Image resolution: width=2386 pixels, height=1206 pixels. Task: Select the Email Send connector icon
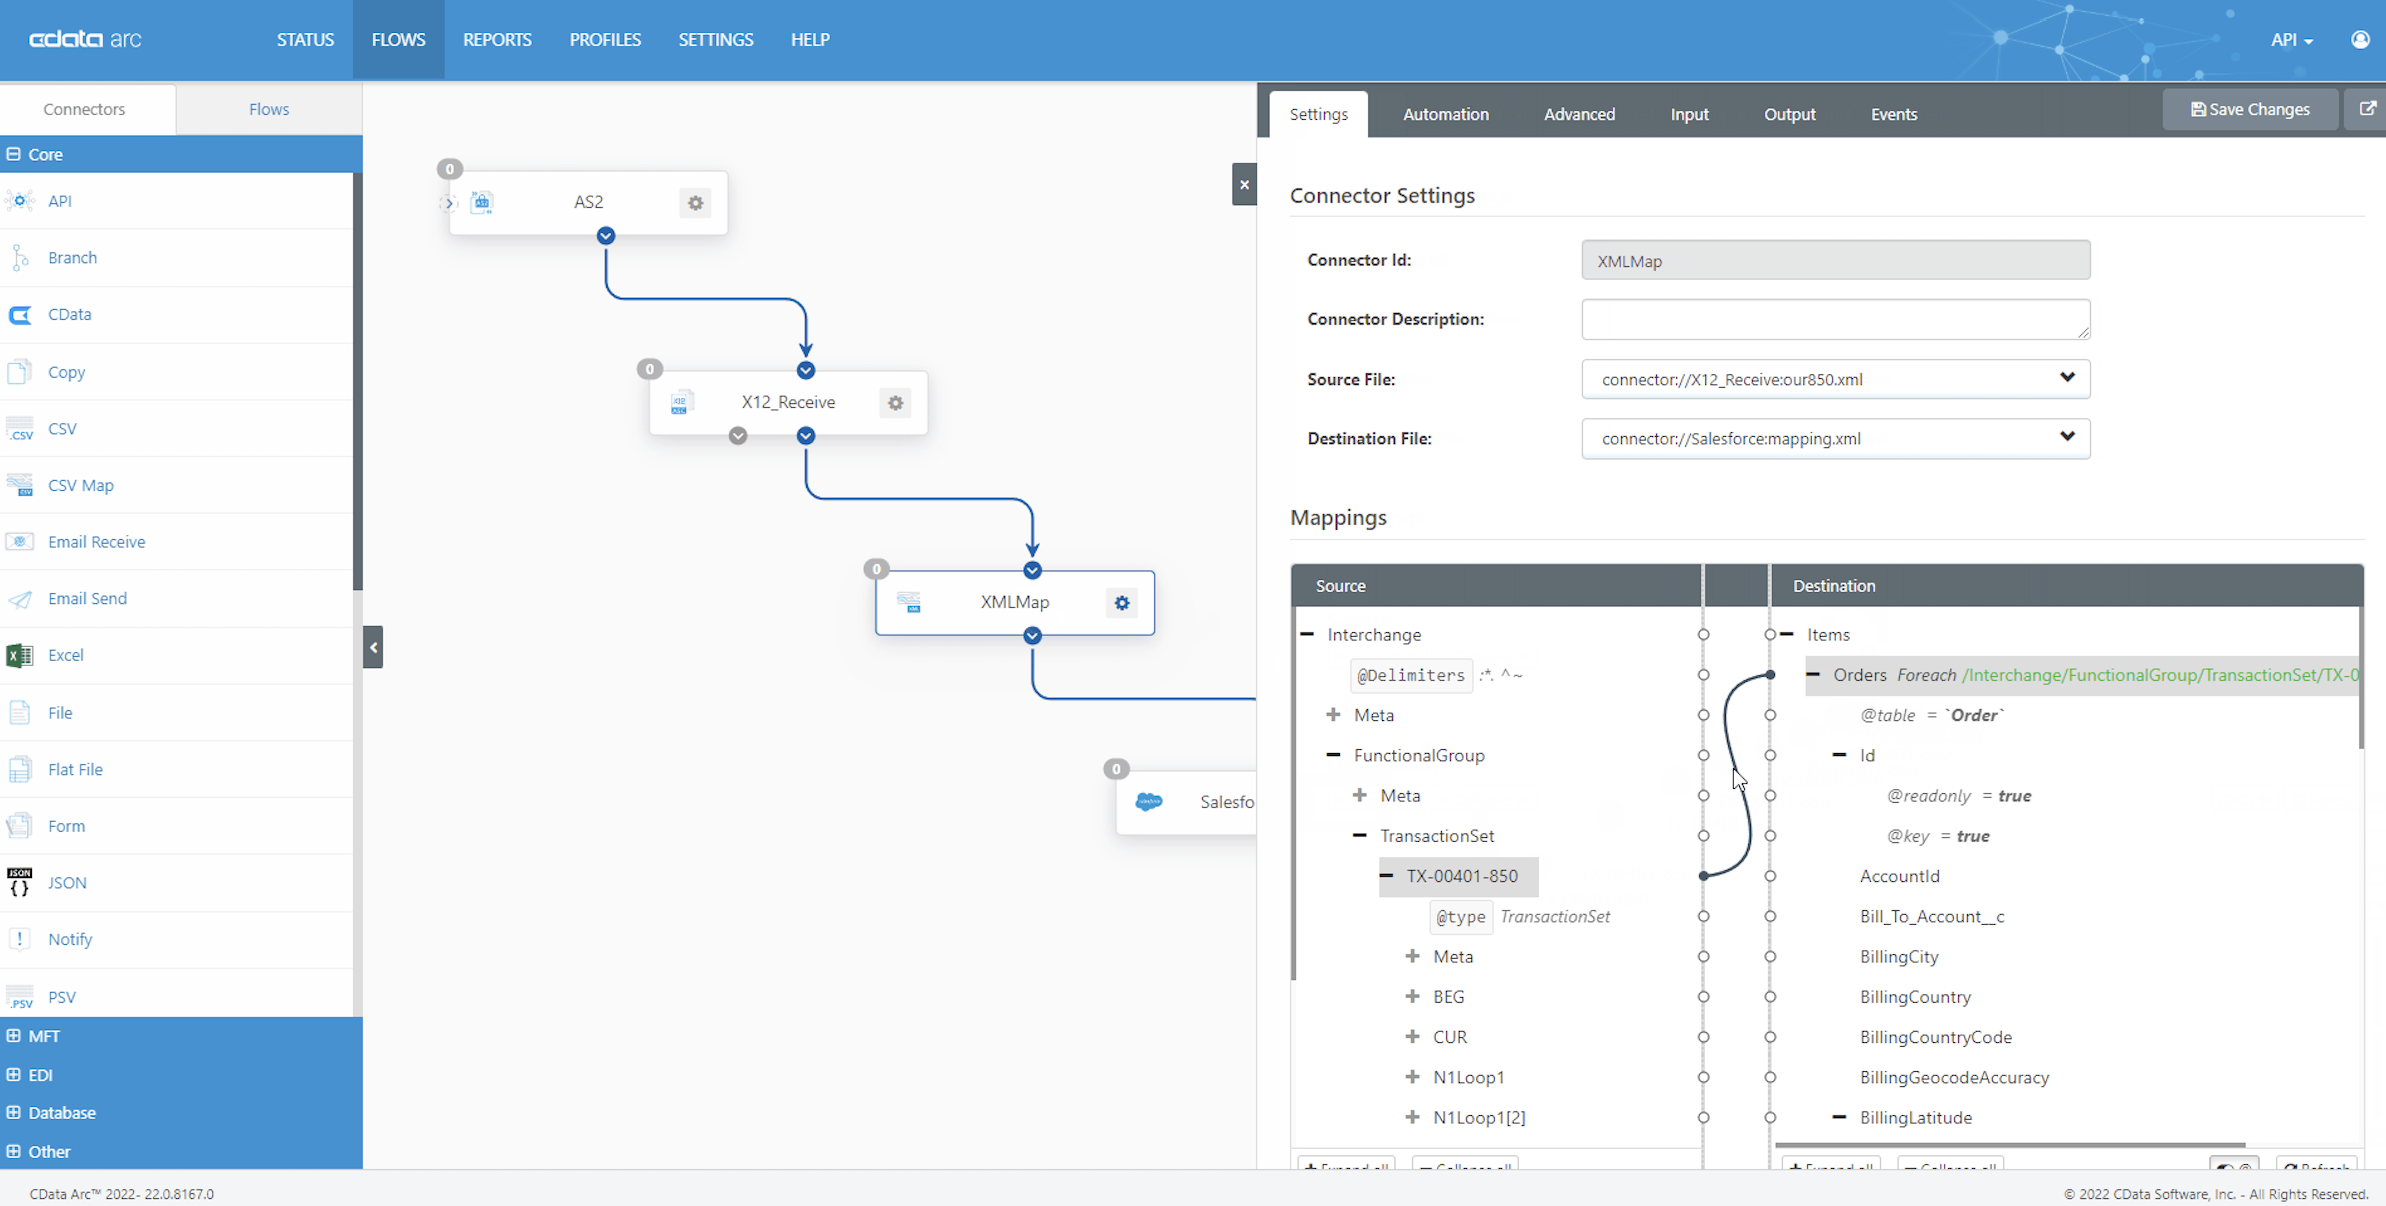pos(20,598)
